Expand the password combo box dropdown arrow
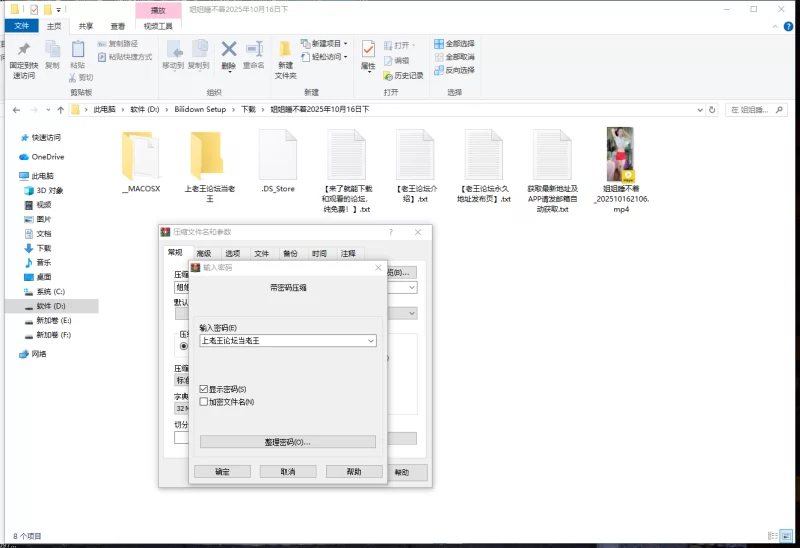This screenshot has width=800, height=548. [371, 341]
